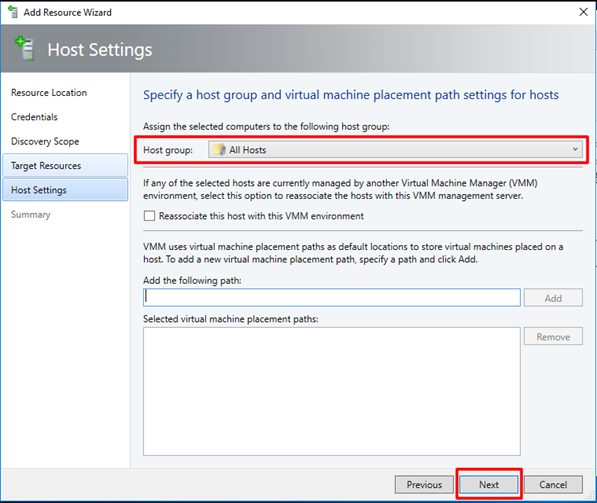Select the Discovery Scope step
This screenshot has height=503, width=597.
pyautogui.click(x=45, y=141)
